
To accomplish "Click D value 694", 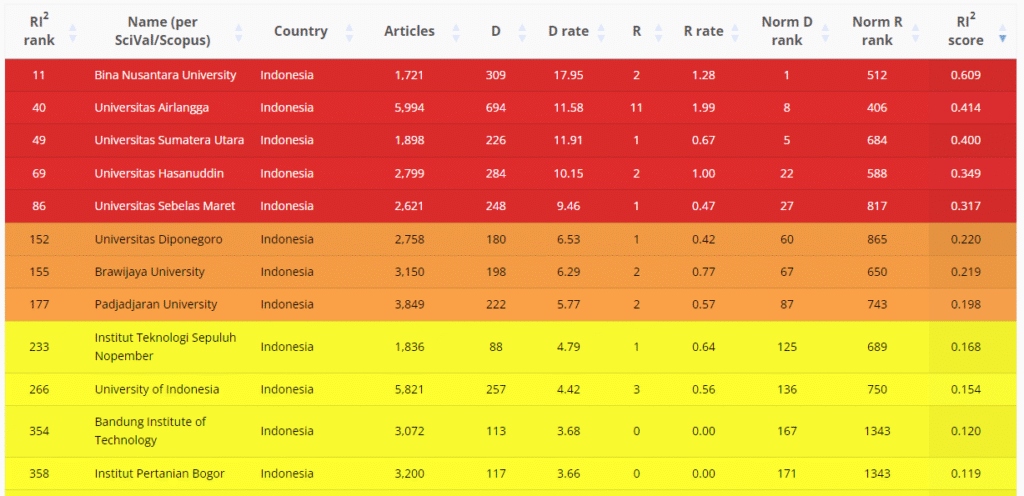I will coord(496,108).
